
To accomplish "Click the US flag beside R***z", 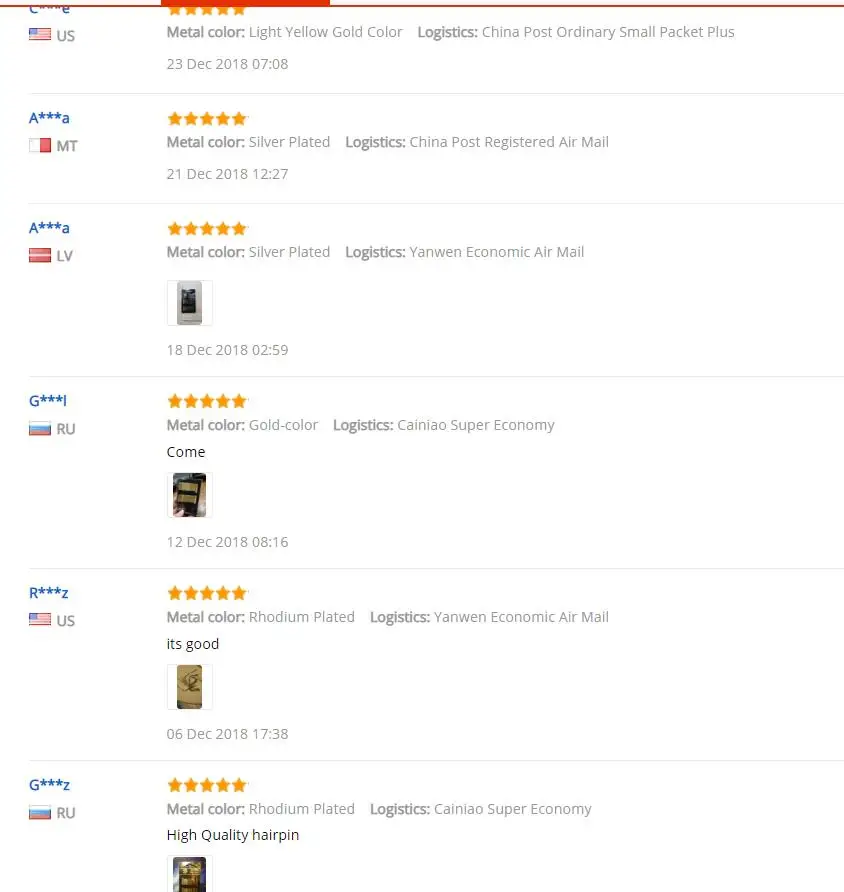I will [x=40, y=619].
